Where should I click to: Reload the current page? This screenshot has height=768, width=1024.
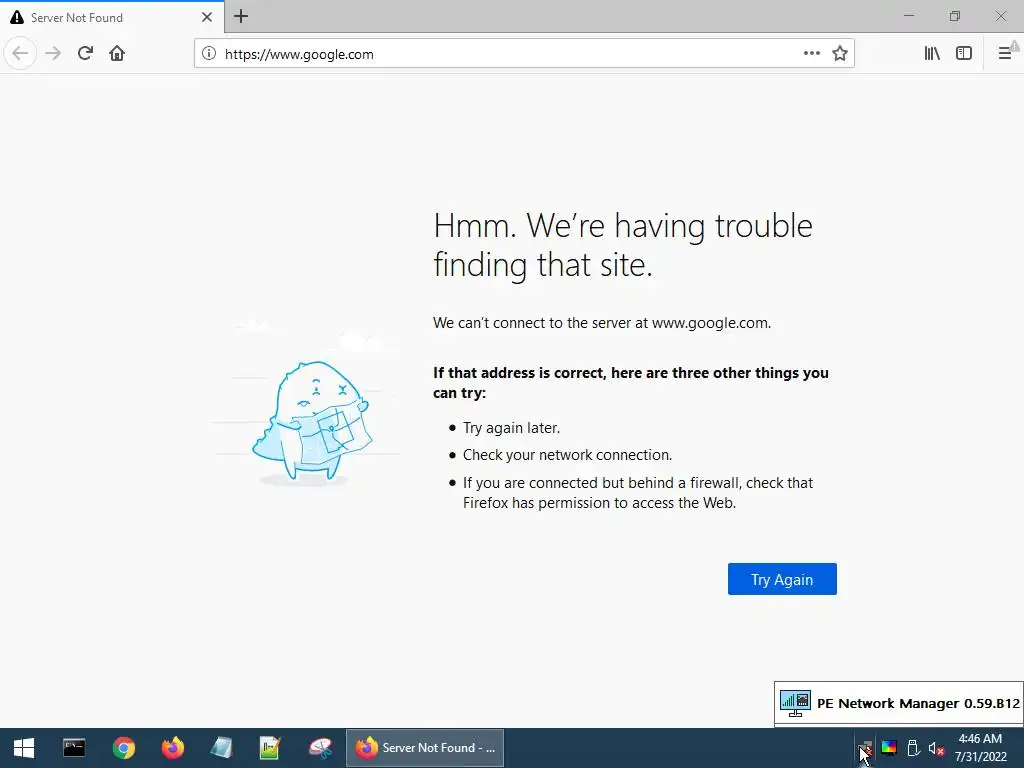85,54
